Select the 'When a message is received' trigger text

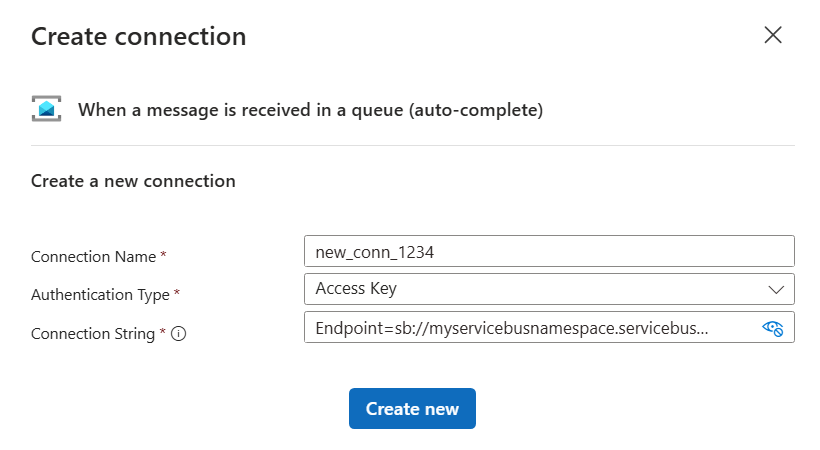click(310, 110)
